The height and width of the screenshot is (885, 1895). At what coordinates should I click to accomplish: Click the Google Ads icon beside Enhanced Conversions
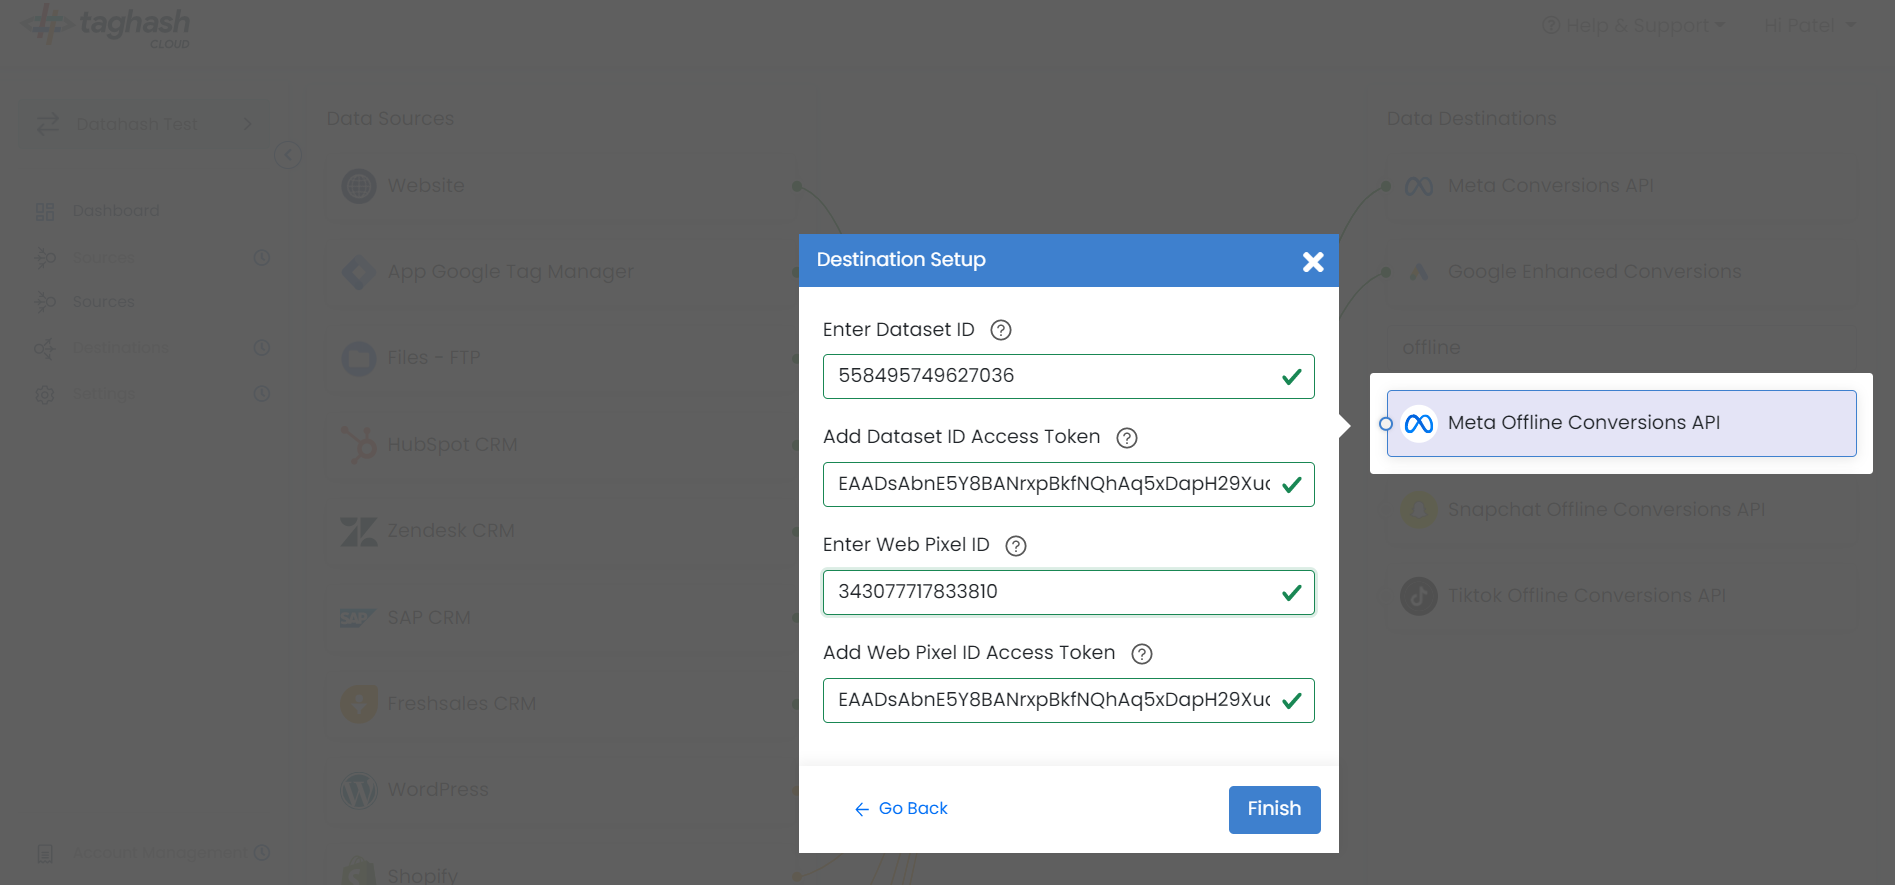click(1418, 272)
